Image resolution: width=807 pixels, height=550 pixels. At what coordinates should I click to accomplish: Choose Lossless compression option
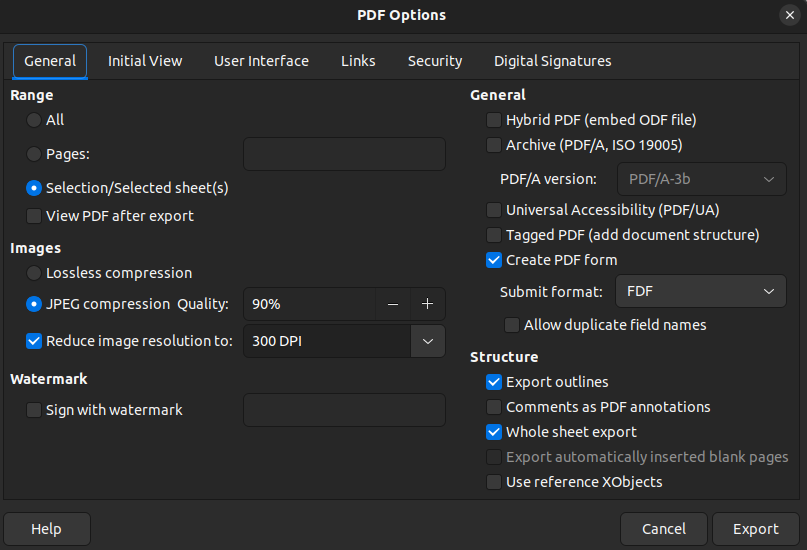pyautogui.click(x=34, y=273)
